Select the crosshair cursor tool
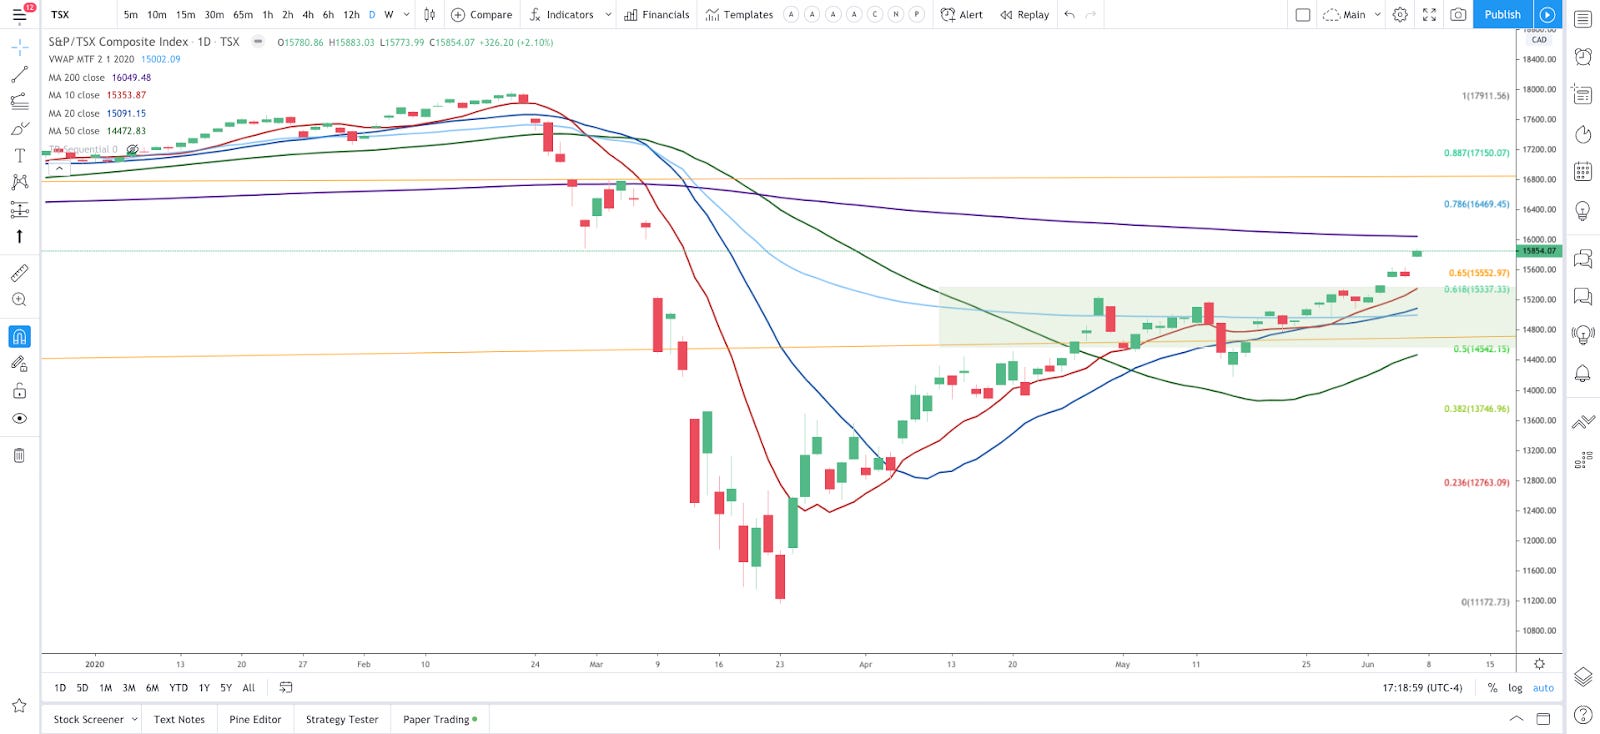The height and width of the screenshot is (734, 1600). click(19, 48)
